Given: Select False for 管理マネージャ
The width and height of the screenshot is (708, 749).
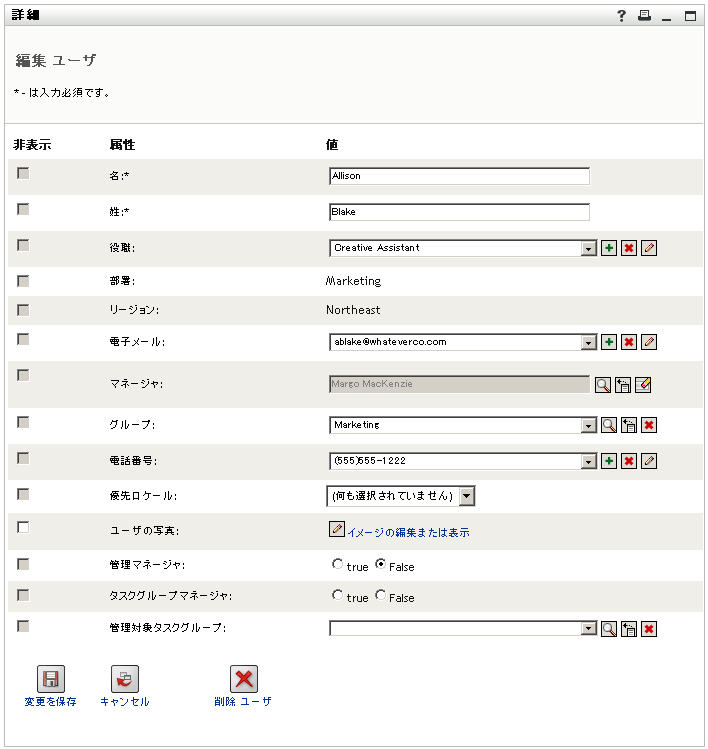Looking at the screenshot, I should click(380, 564).
